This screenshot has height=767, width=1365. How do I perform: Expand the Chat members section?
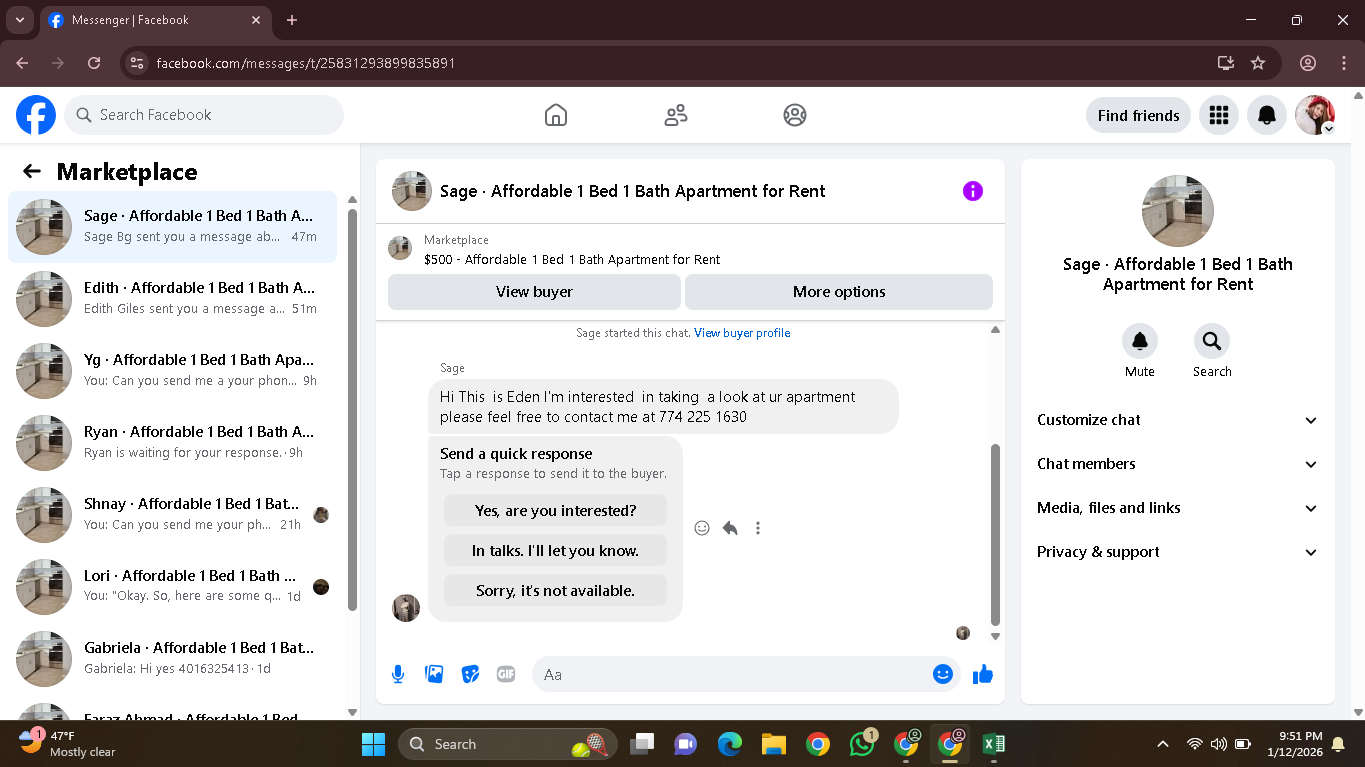[x=1178, y=464]
